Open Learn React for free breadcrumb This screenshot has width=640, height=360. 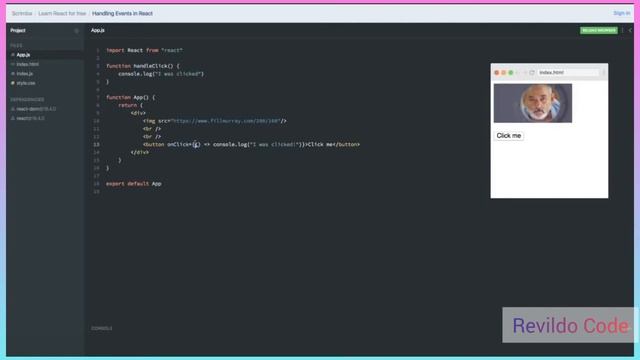pos(62,13)
